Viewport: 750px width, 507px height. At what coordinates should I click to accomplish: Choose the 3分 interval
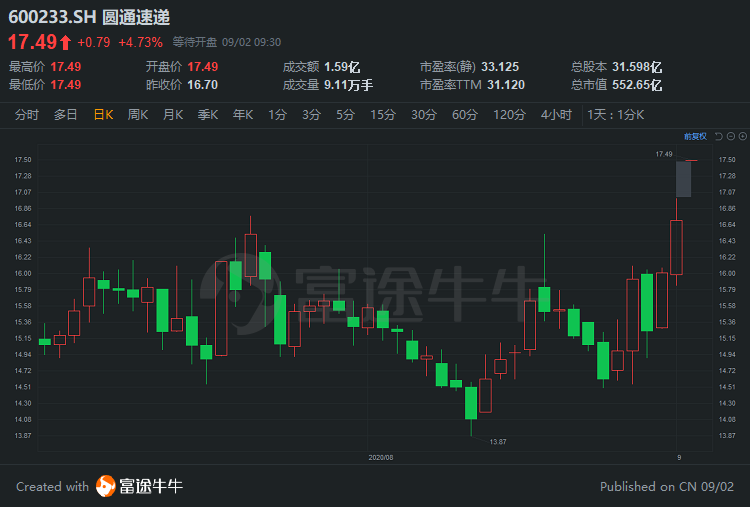(x=311, y=115)
